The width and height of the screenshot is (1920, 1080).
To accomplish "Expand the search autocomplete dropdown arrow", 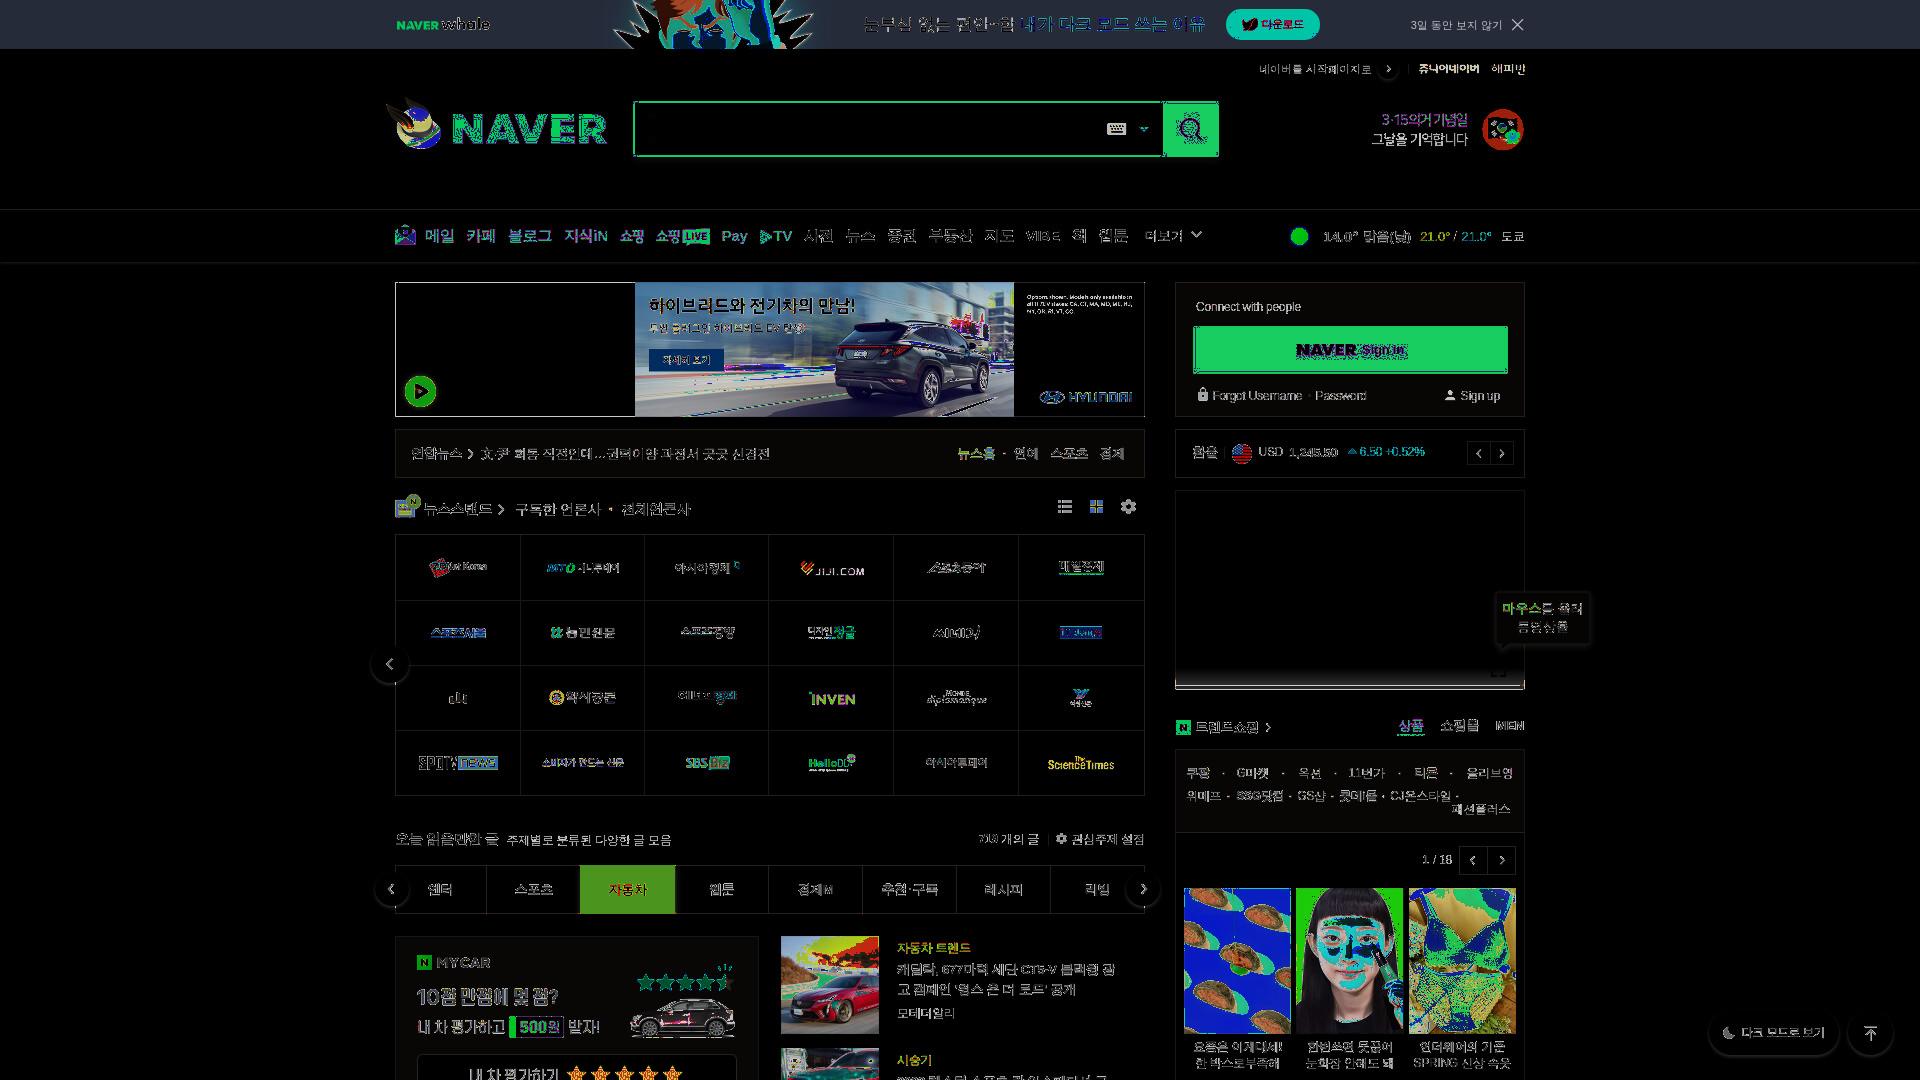I will pyautogui.click(x=1144, y=129).
